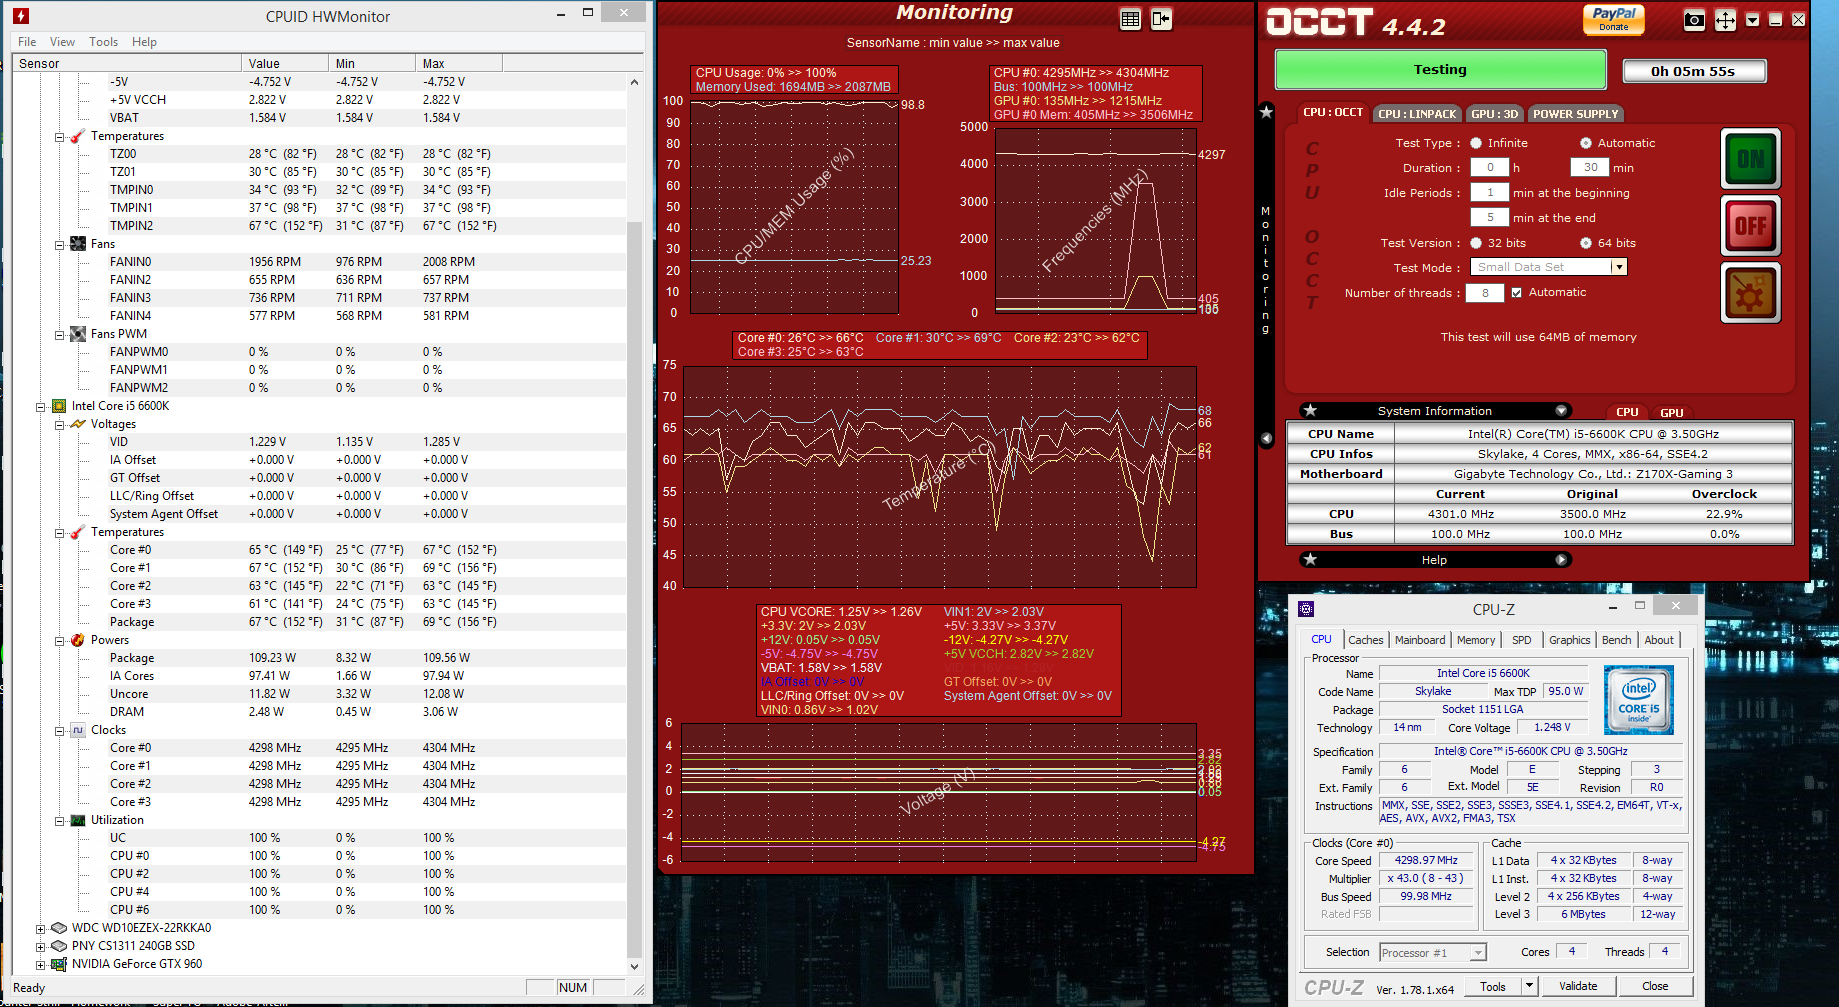Click the Monitoring side panel collapse arrow
Screen dimensions: 1839x1007
[x=1266, y=439]
